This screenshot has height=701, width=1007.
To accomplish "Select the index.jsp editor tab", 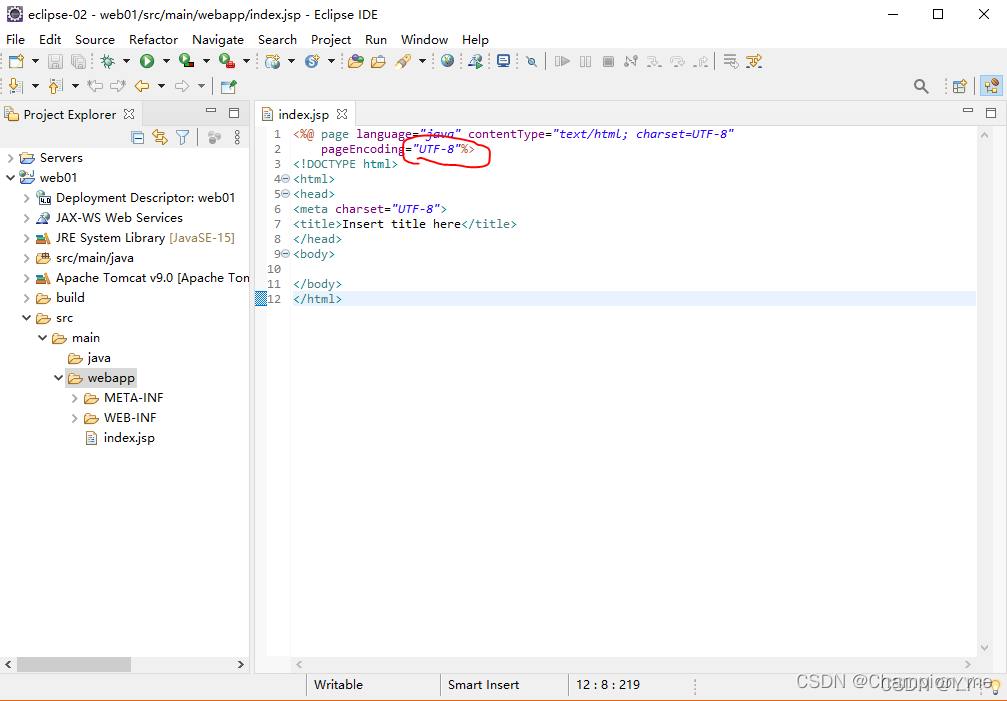I will (303, 114).
